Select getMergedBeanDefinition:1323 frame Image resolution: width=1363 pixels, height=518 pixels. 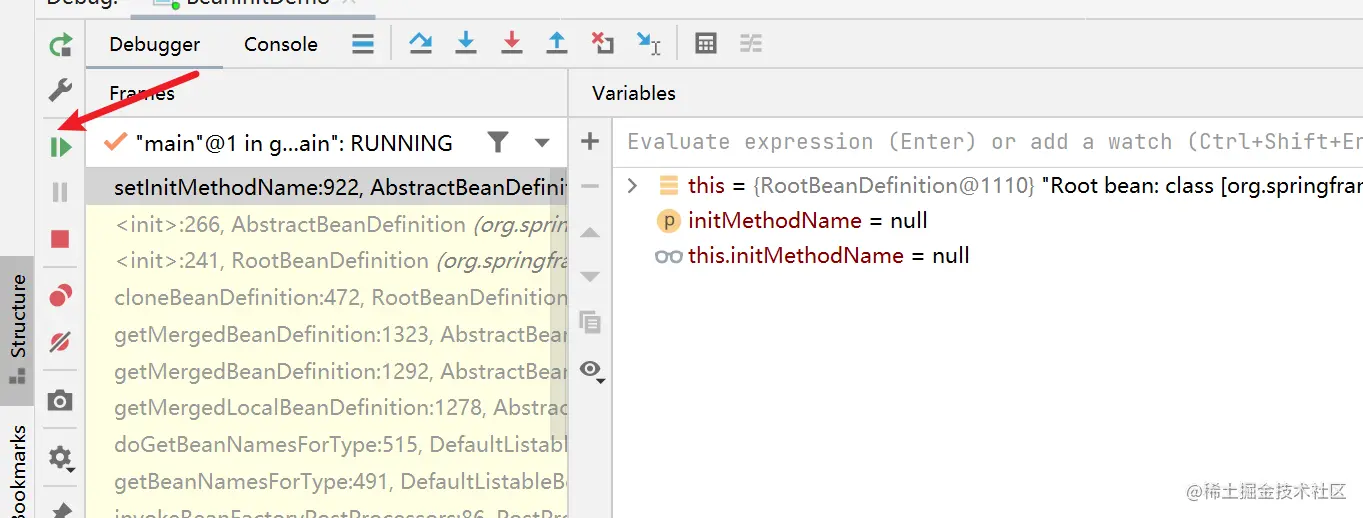327,334
